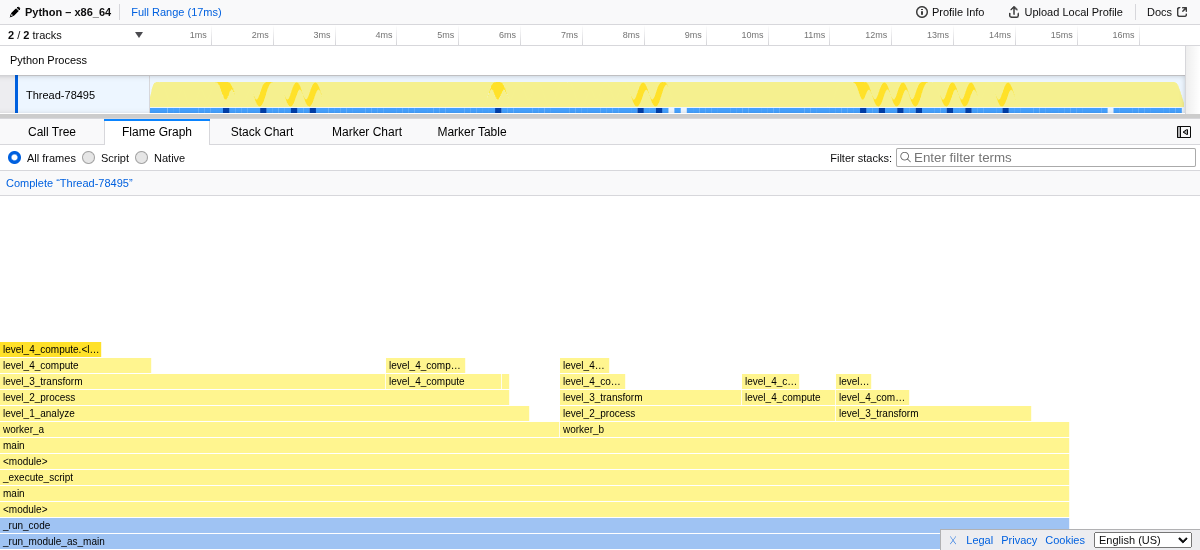Click the Python Process track header
The image size is (1200, 550).
(x=48, y=60)
